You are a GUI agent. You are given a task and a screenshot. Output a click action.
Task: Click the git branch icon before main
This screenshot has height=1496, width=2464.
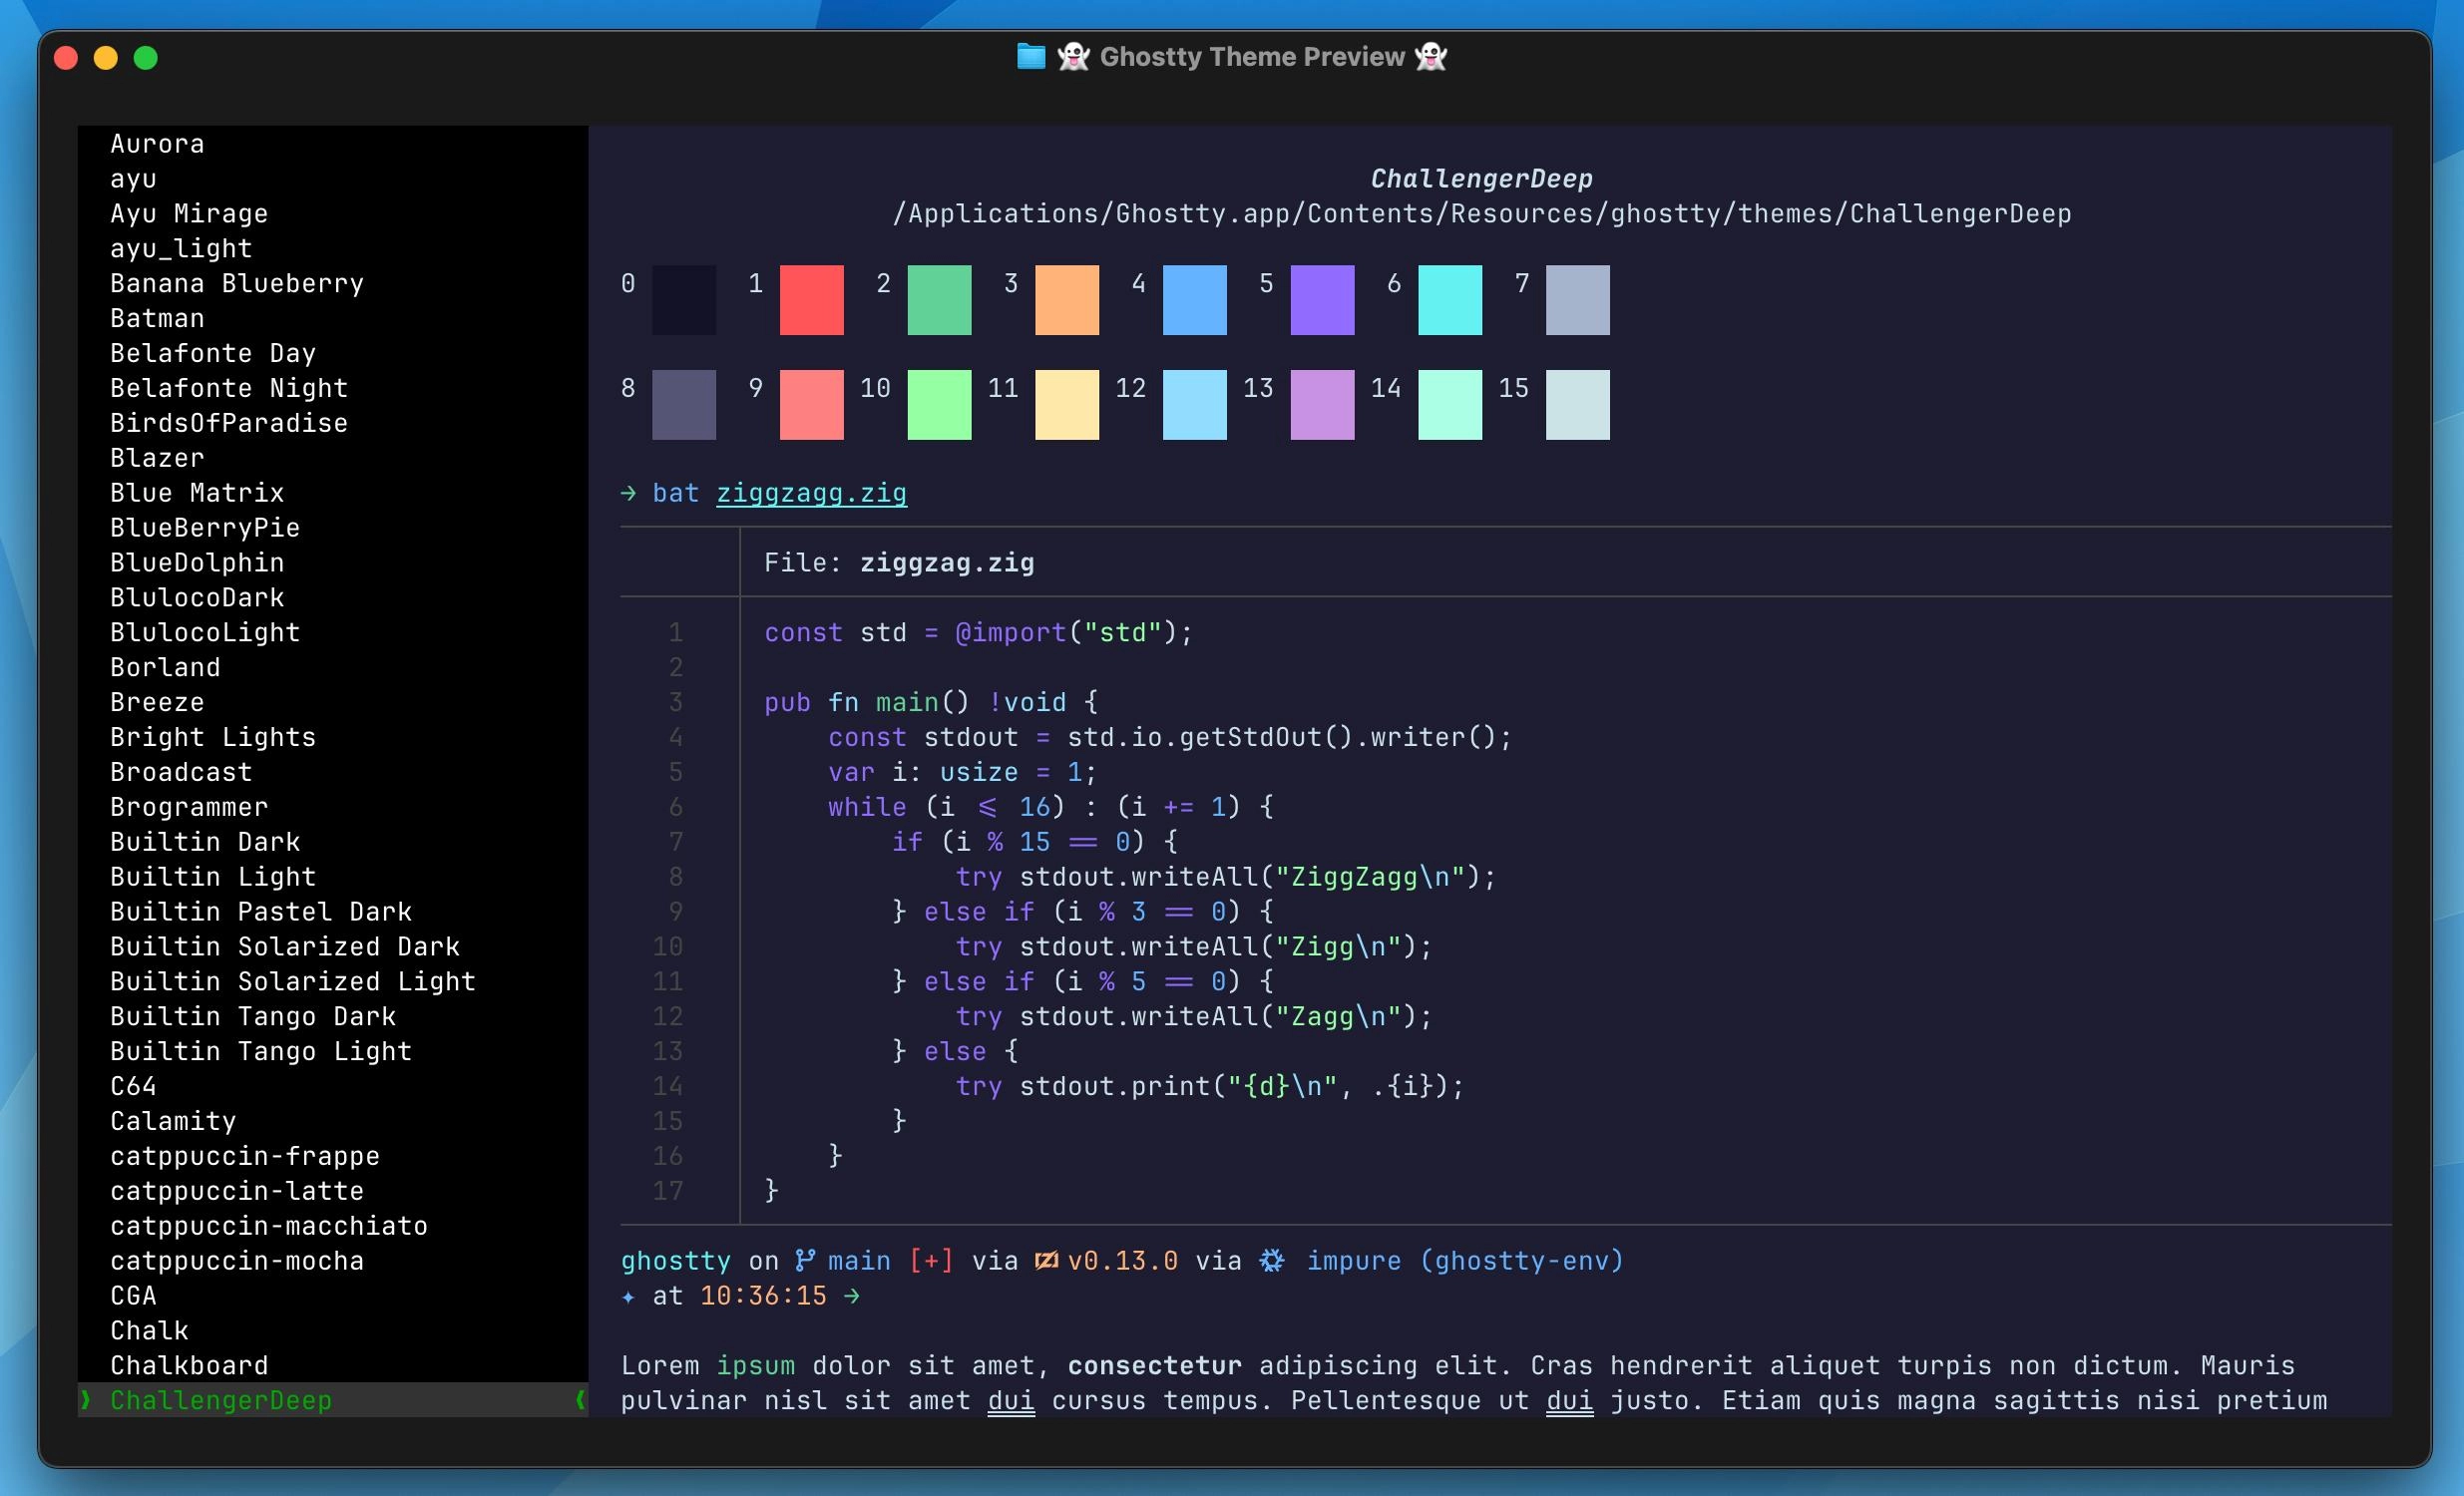coord(804,1261)
